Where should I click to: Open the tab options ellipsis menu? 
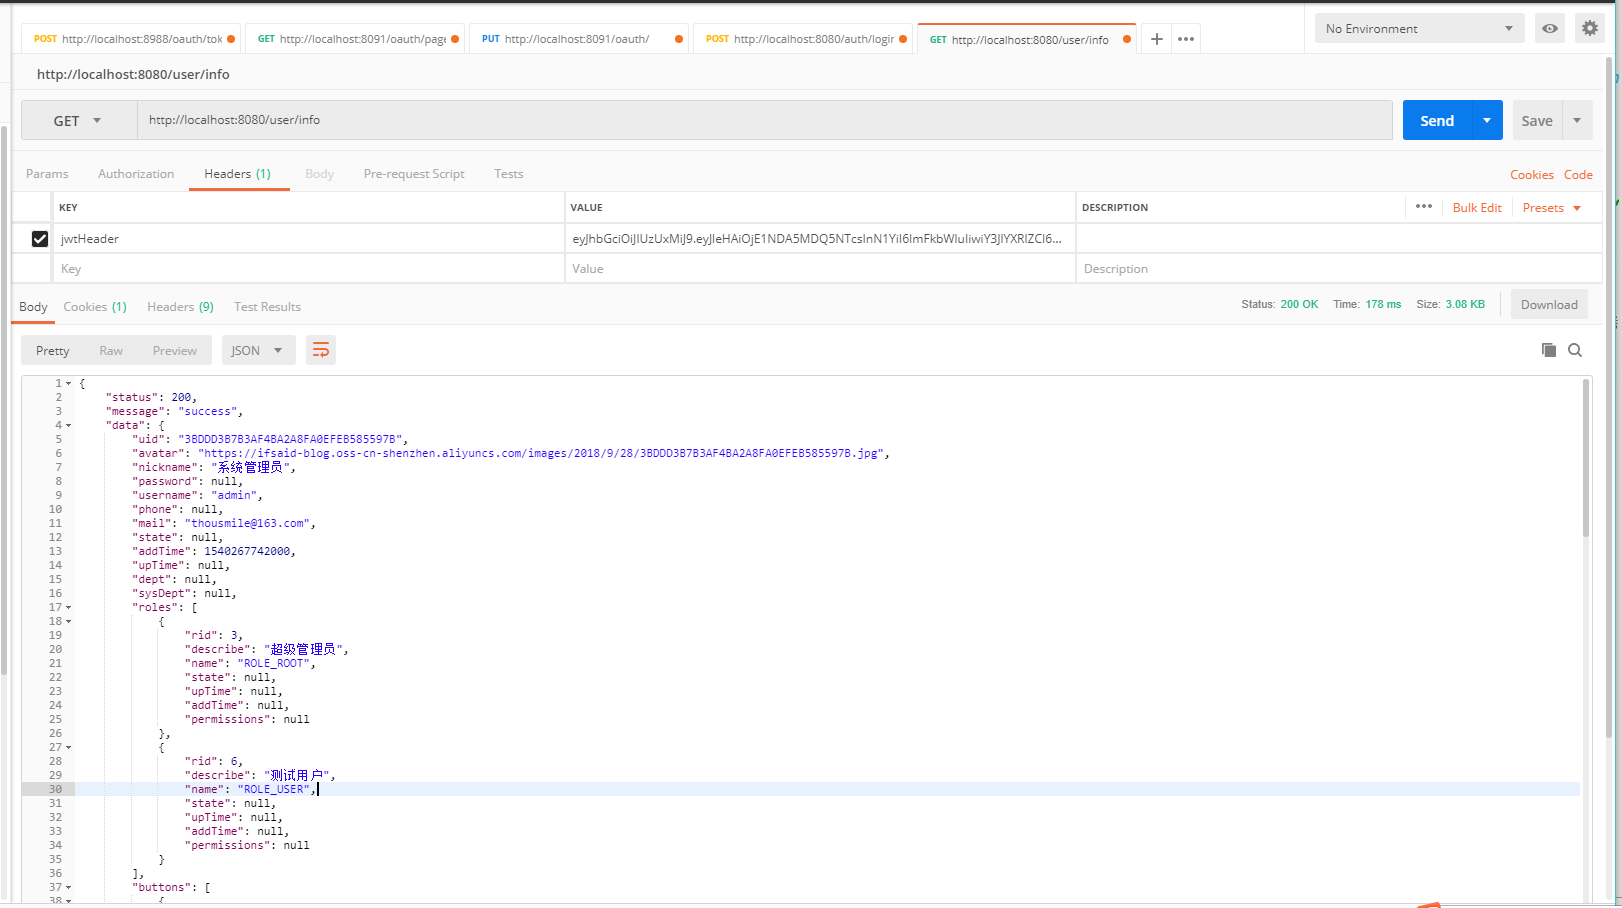tap(1186, 39)
